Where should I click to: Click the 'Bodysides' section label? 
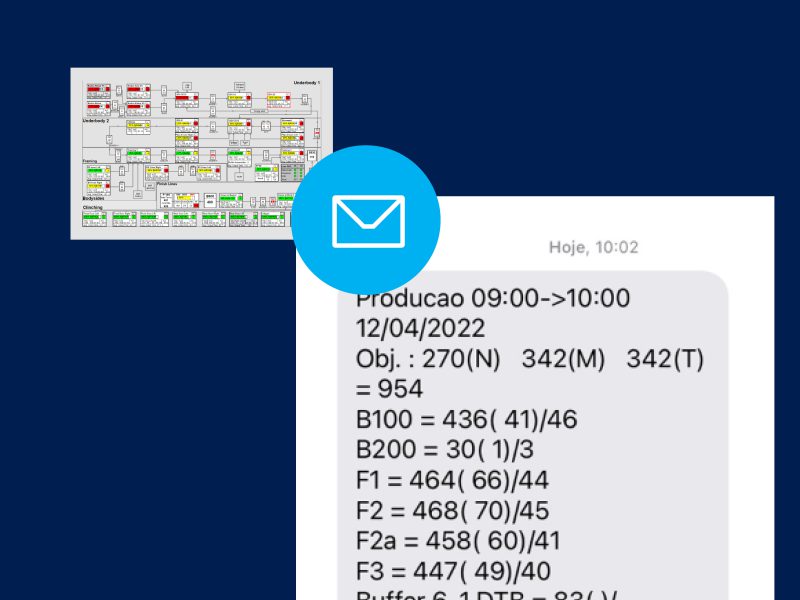[x=93, y=198]
